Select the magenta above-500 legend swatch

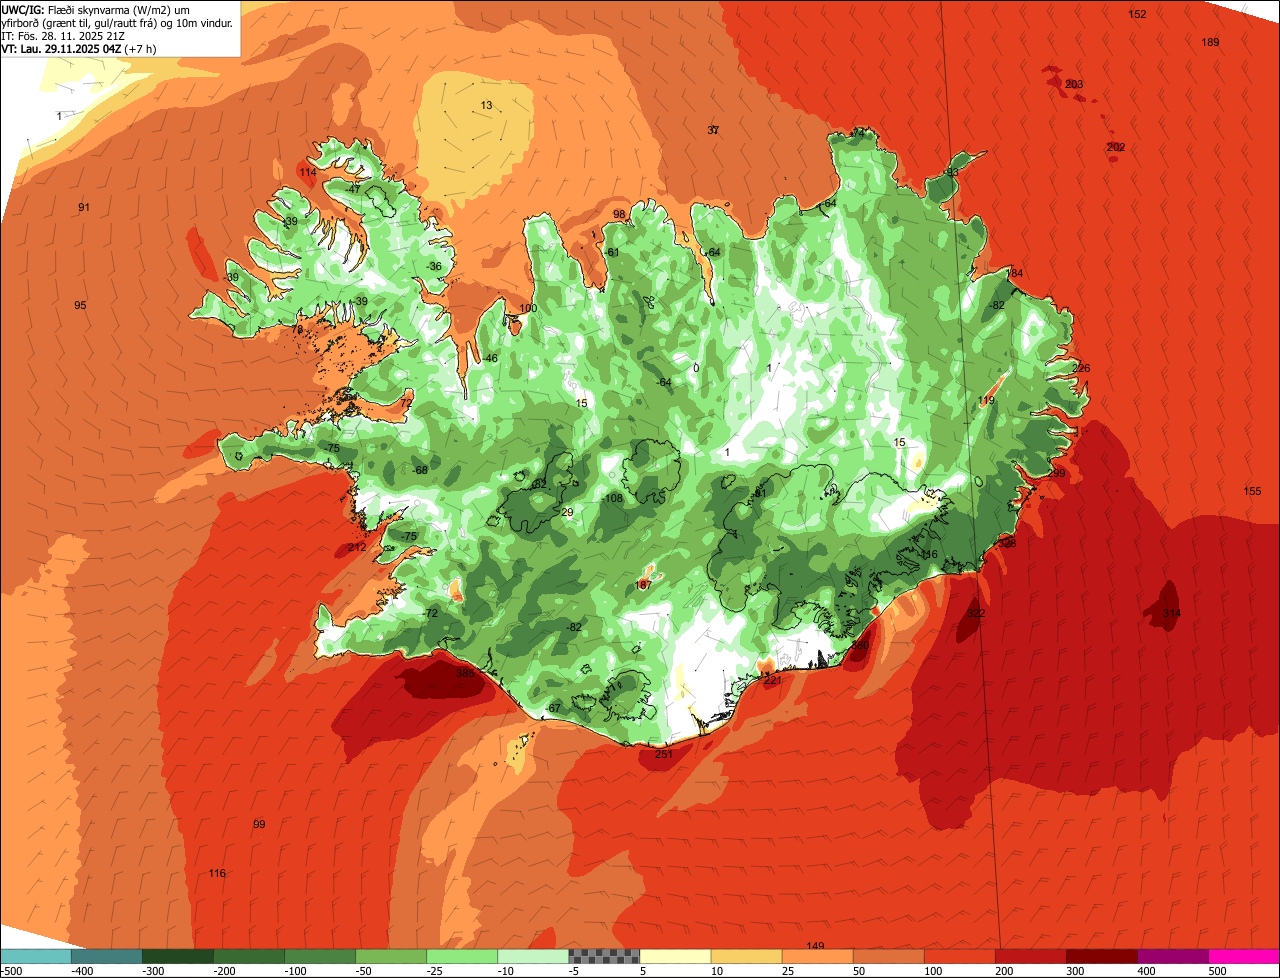click(x=1244, y=956)
